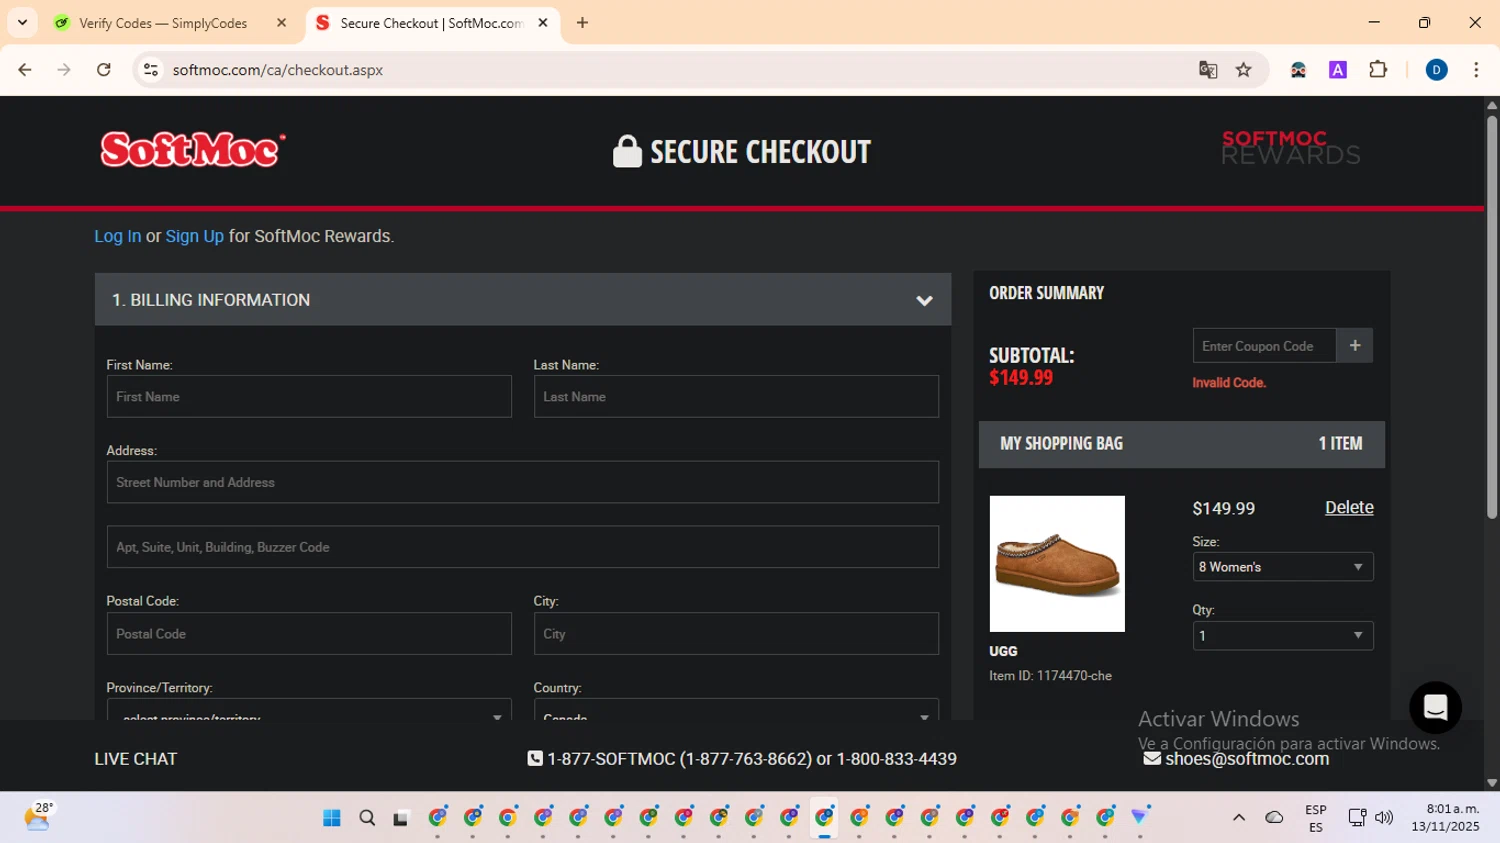The width and height of the screenshot is (1500, 843).
Task: Open the clock showing 8:01 a.m.
Action: click(x=1445, y=818)
